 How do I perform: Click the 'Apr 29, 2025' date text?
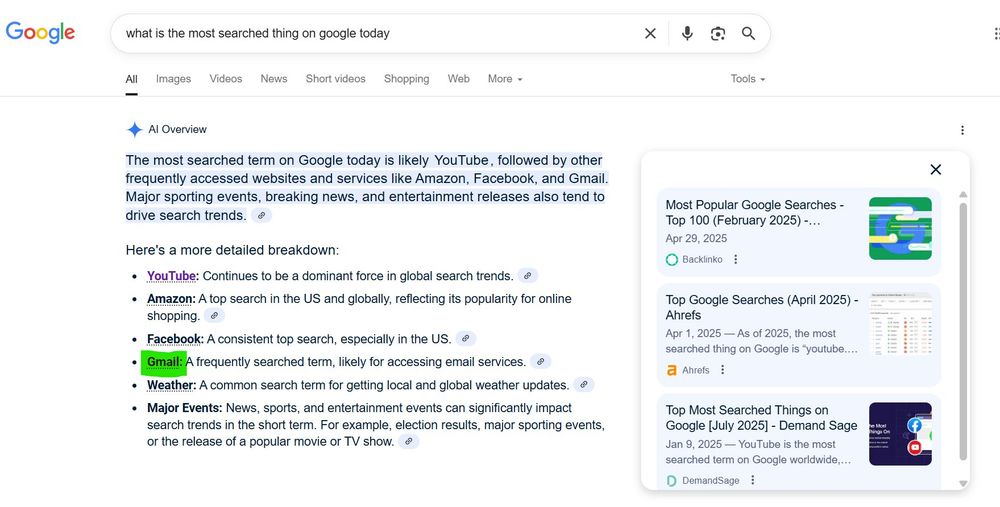point(696,239)
